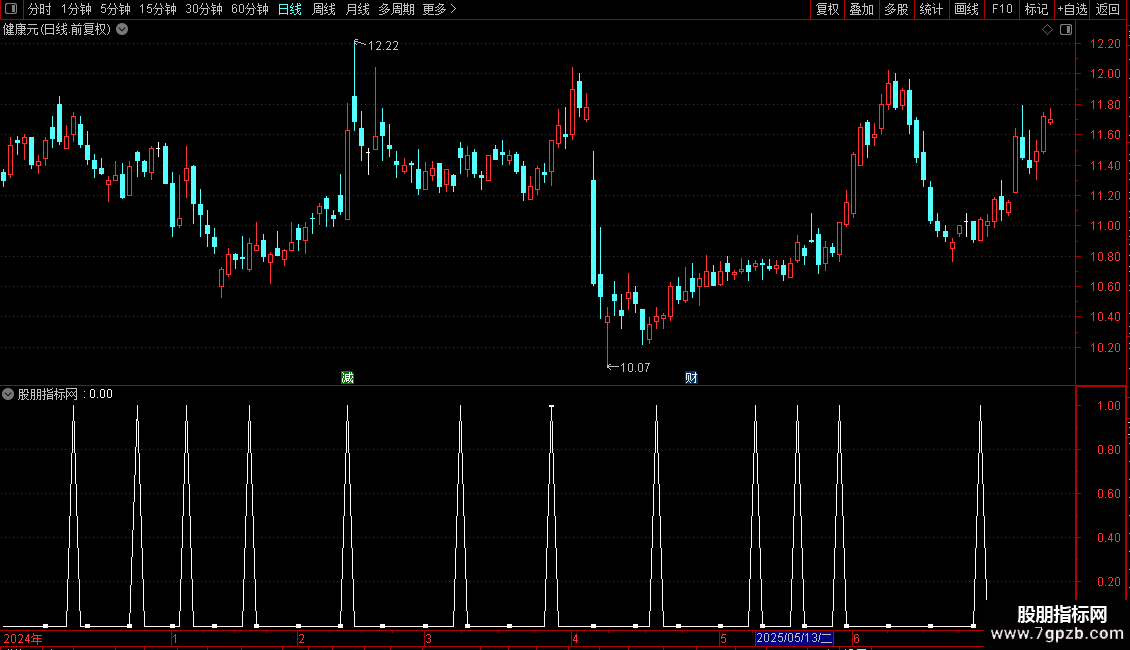Select the 60分钟 period tab
This screenshot has height=650, width=1130.
[250, 9]
